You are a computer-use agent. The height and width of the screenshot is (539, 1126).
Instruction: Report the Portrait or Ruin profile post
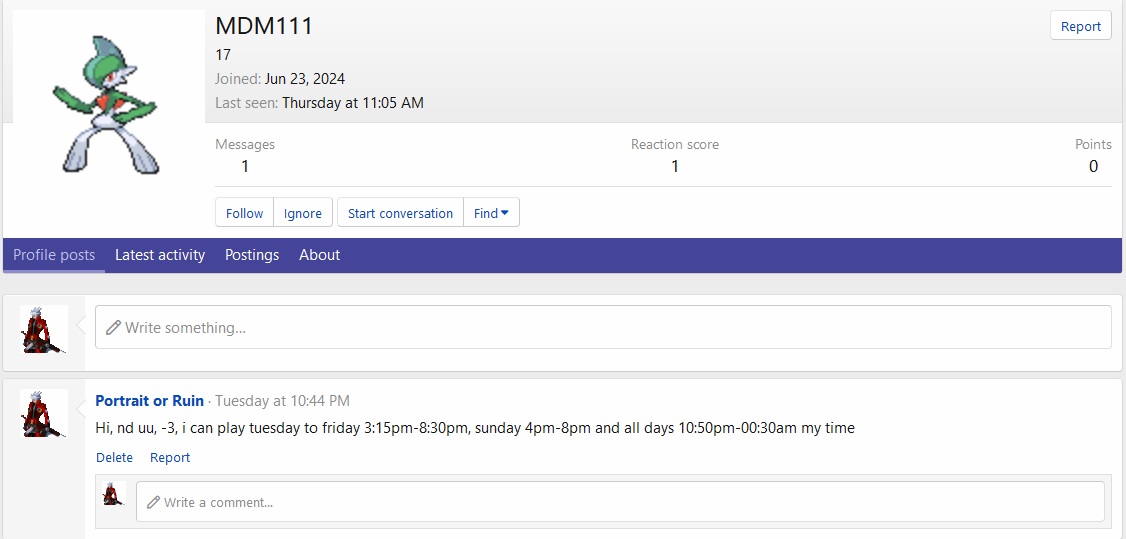coord(170,457)
